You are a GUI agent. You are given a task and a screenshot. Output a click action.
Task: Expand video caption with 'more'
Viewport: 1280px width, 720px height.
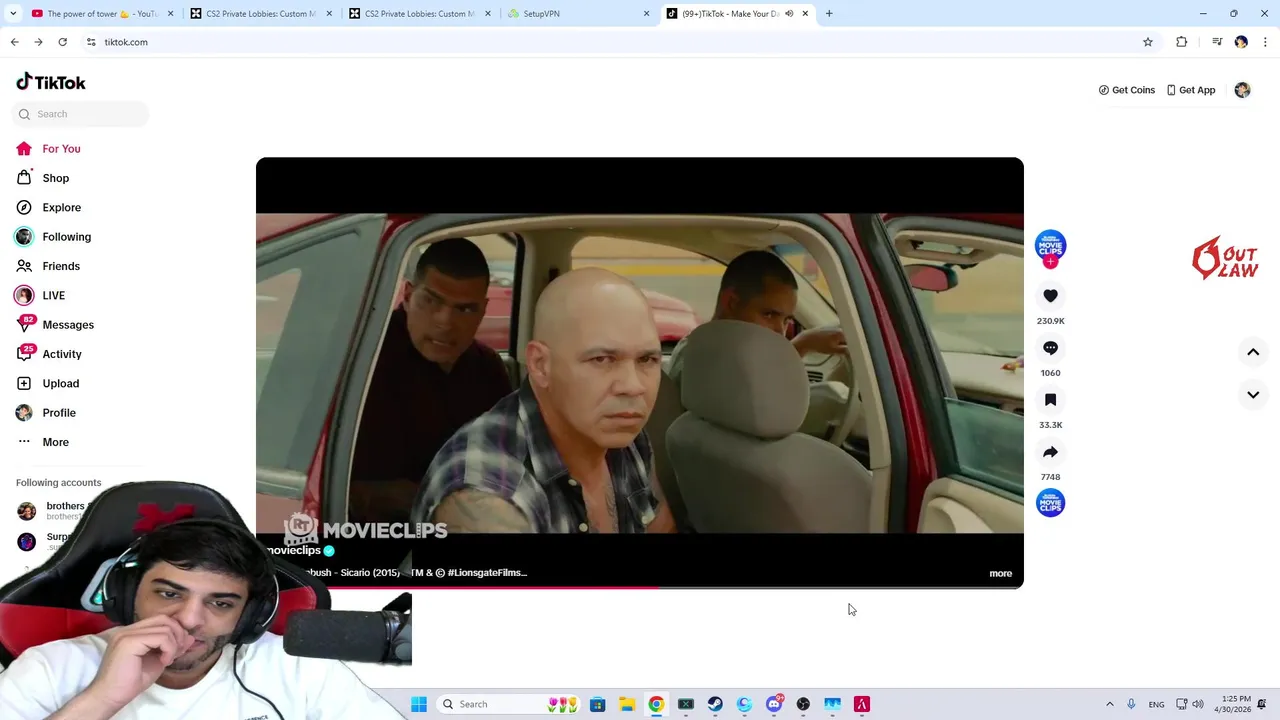[1000, 573]
